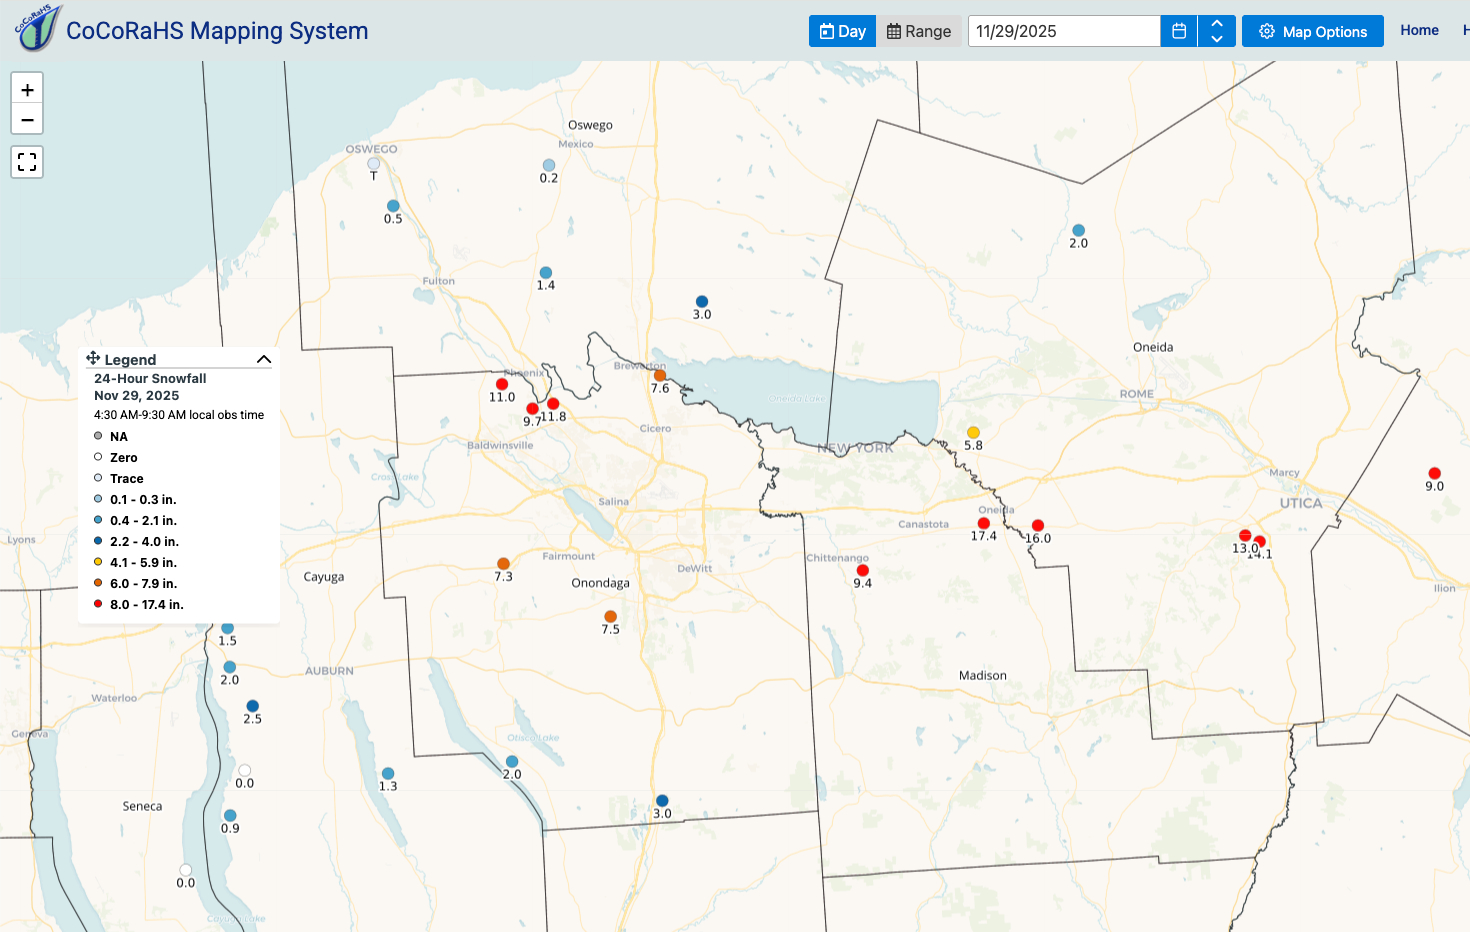Image resolution: width=1470 pixels, height=932 pixels.
Task: Go to the Home page
Action: (x=1419, y=30)
